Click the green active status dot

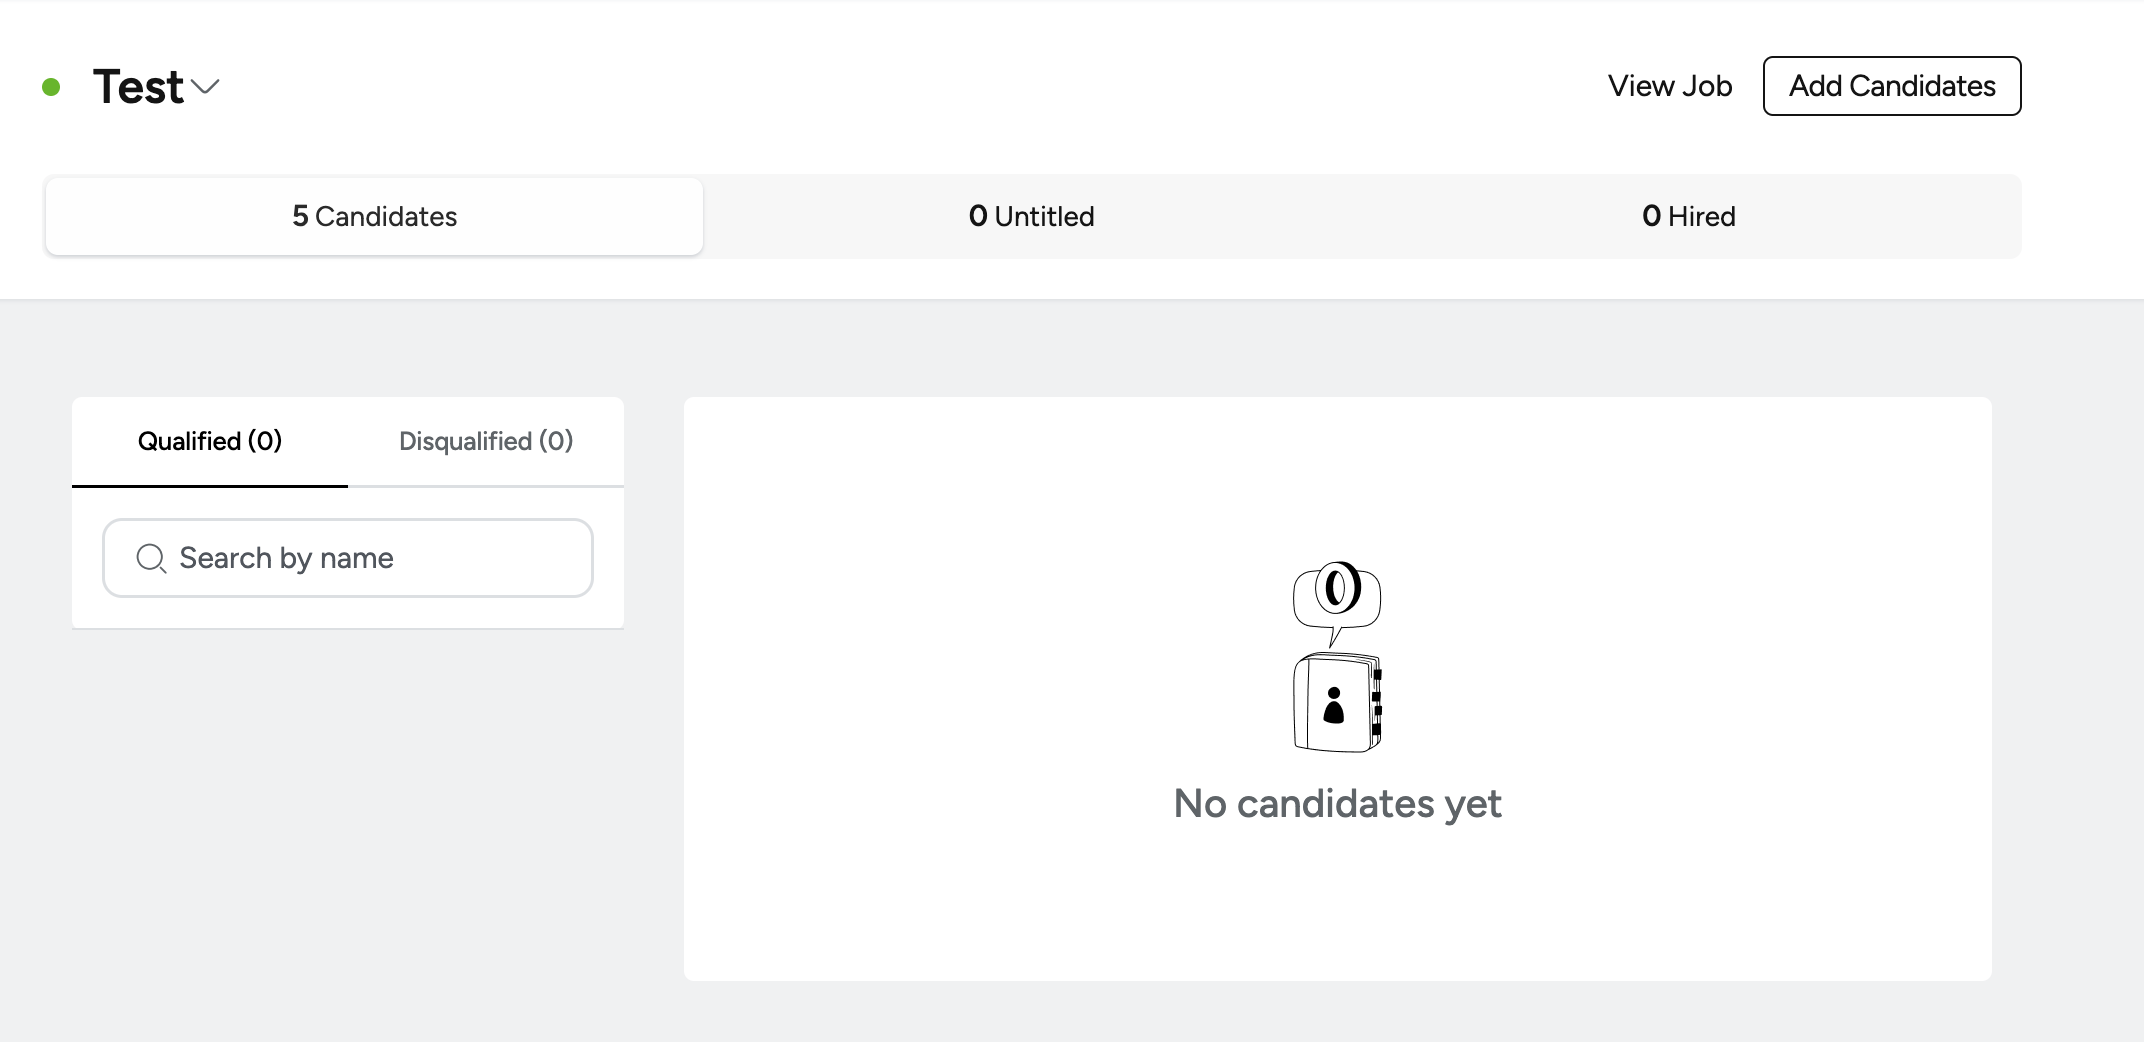(x=51, y=87)
